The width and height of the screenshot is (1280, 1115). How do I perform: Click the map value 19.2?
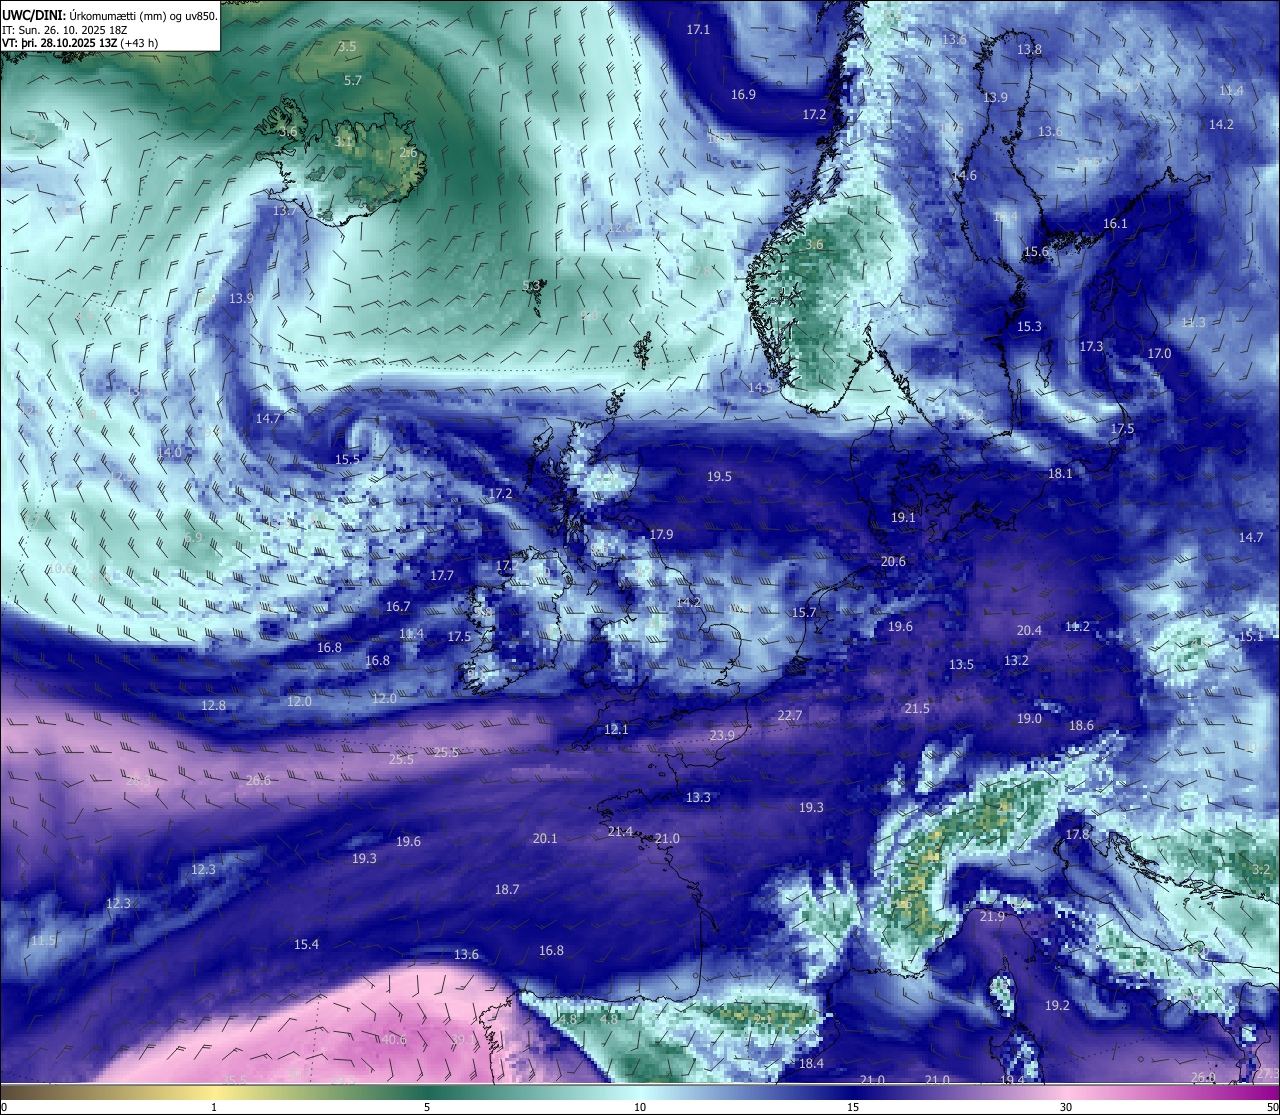point(1057,1005)
